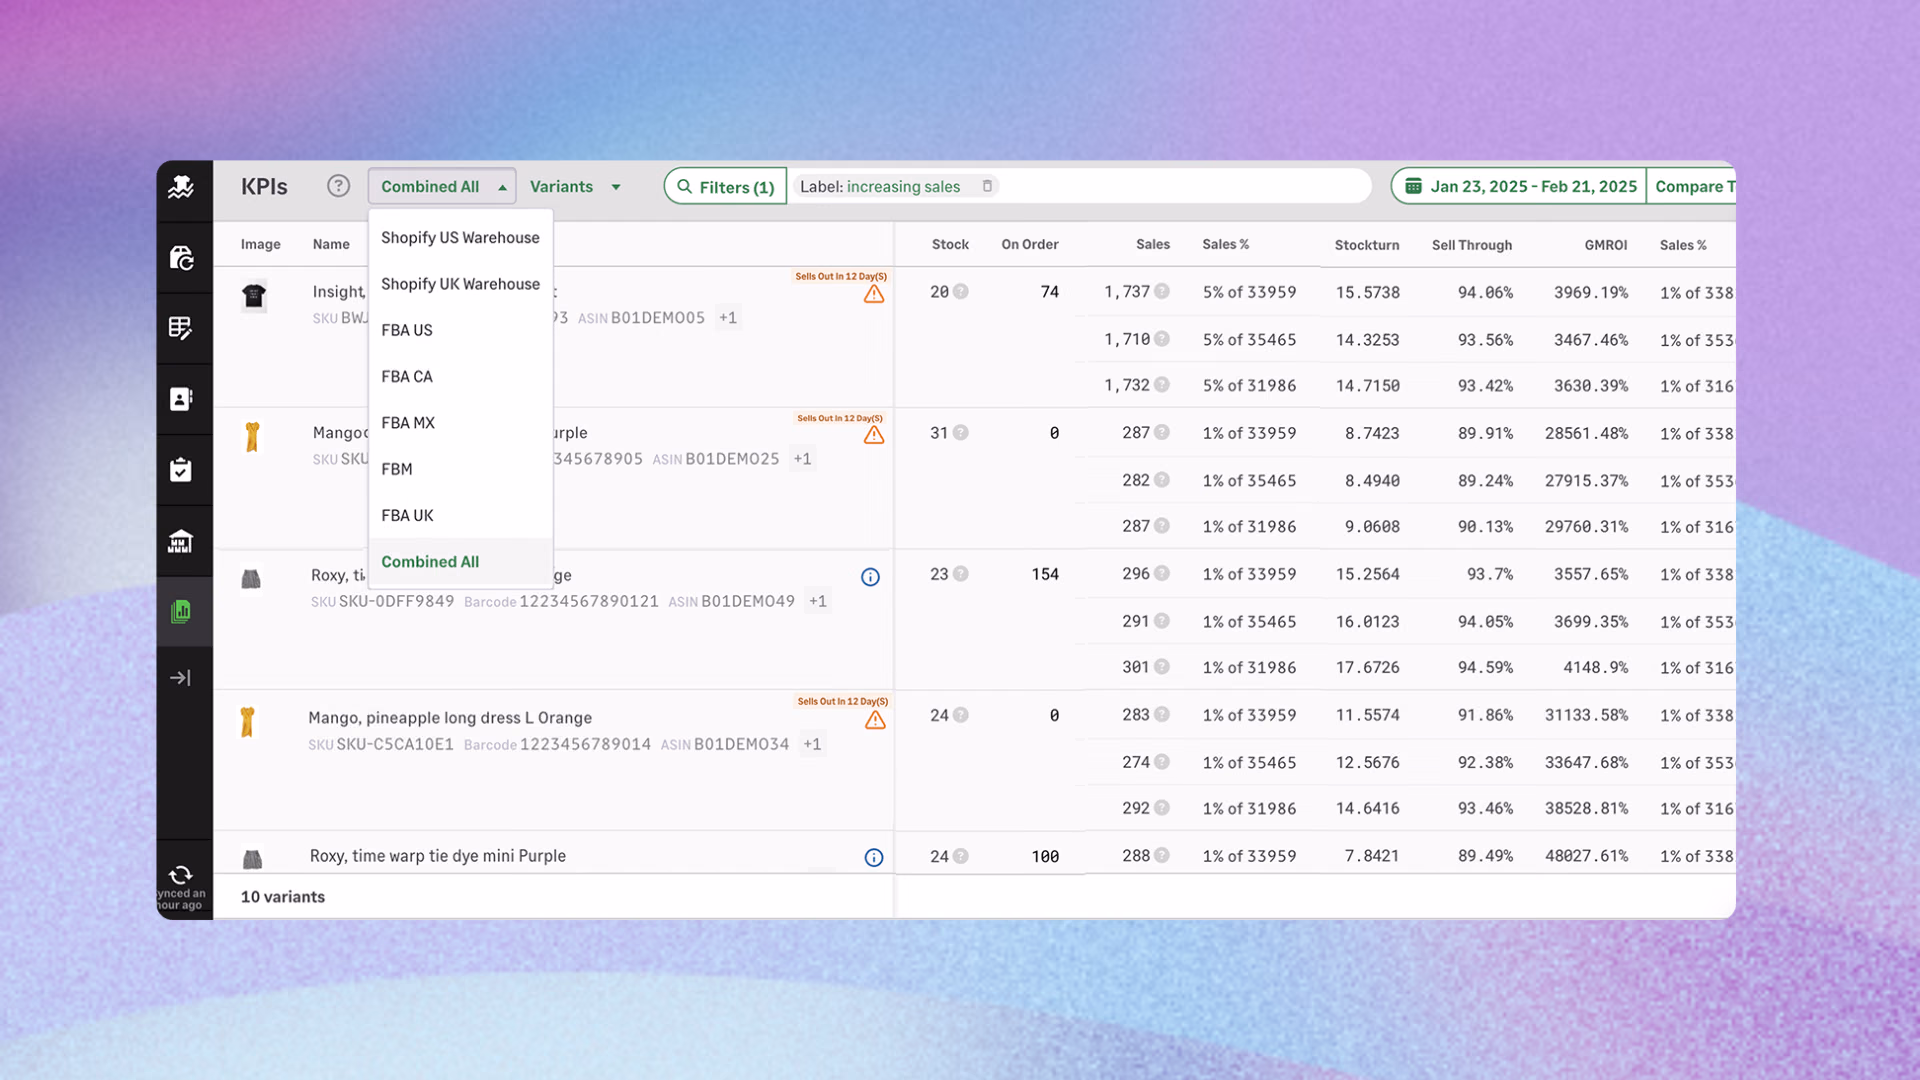Open the KPIs report sidebar icon
Screen dimensions: 1920x1080
tap(181, 611)
